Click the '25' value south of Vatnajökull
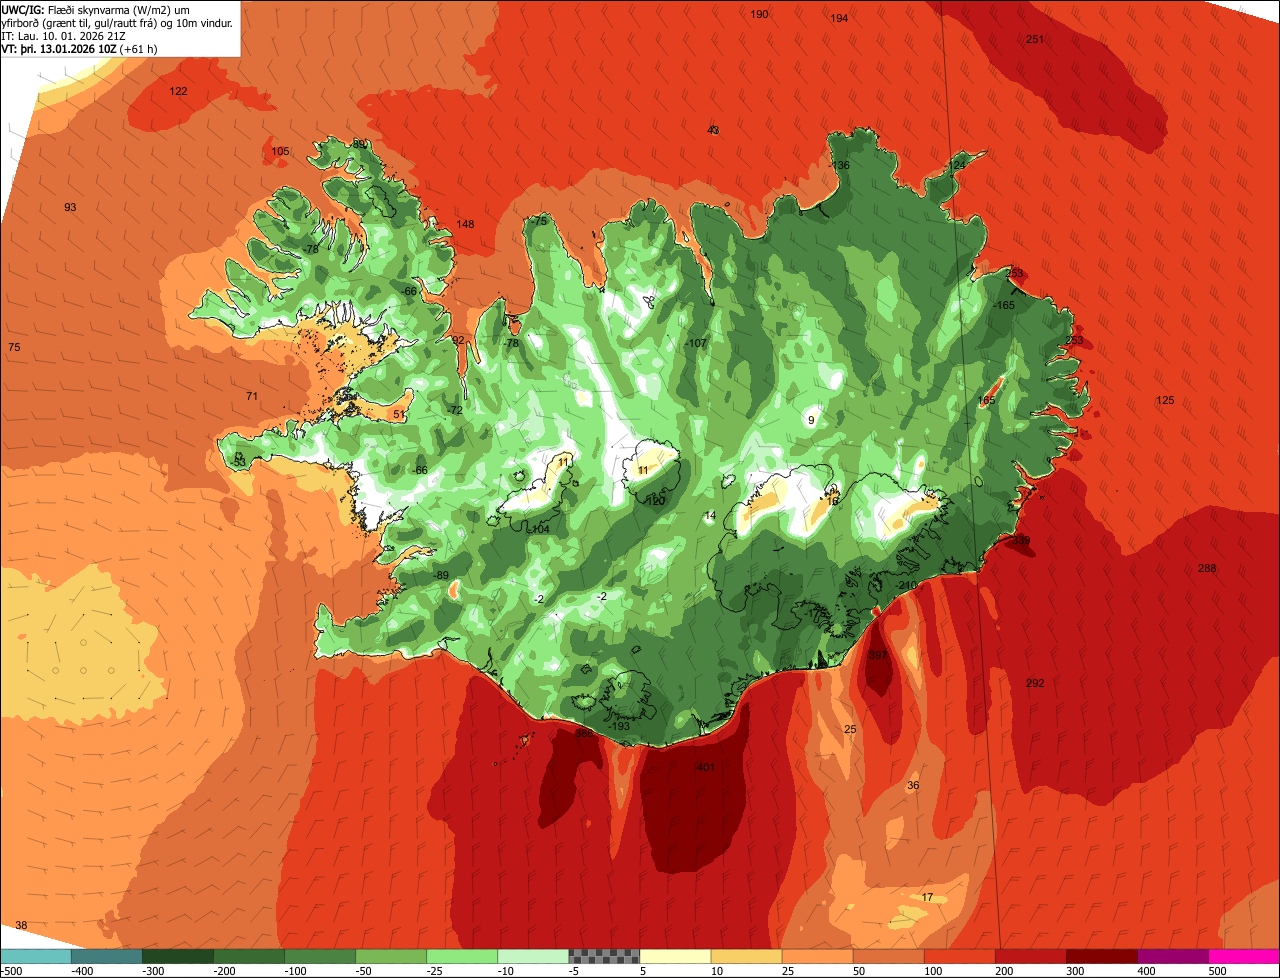The width and height of the screenshot is (1280, 978). (850, 729)
